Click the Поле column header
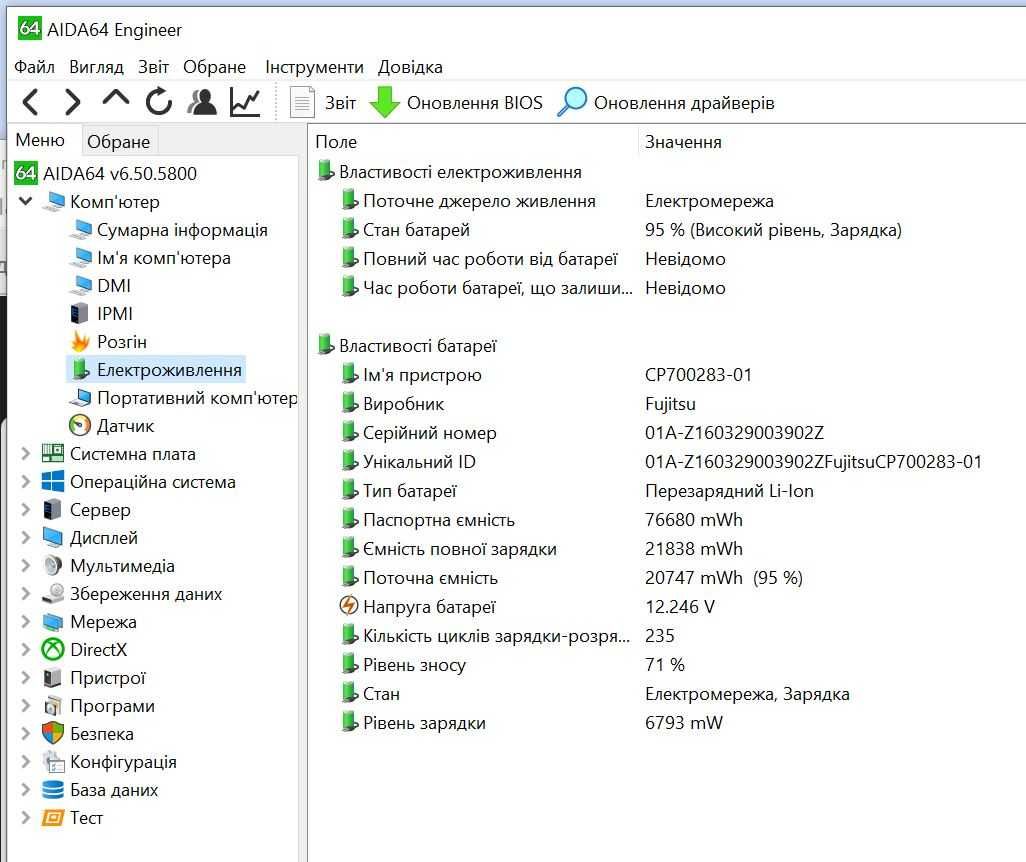The width and height of the screenshot is (1026, 862). click(336, 141)
